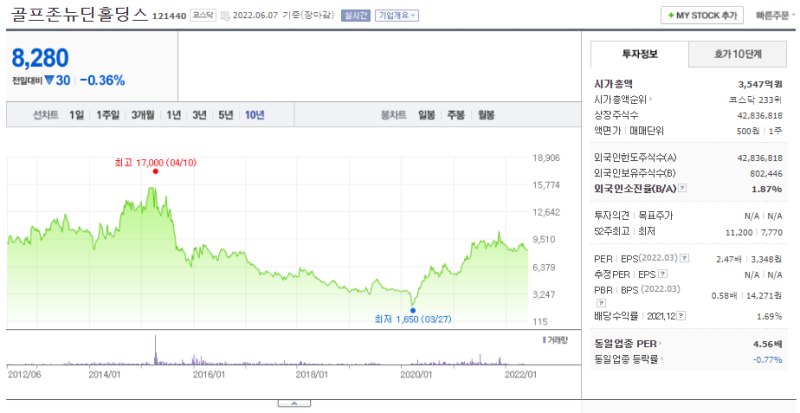Screen dimensions: 800x413
Task: Click the 상장주식수 label
Action: click(616, 115)
